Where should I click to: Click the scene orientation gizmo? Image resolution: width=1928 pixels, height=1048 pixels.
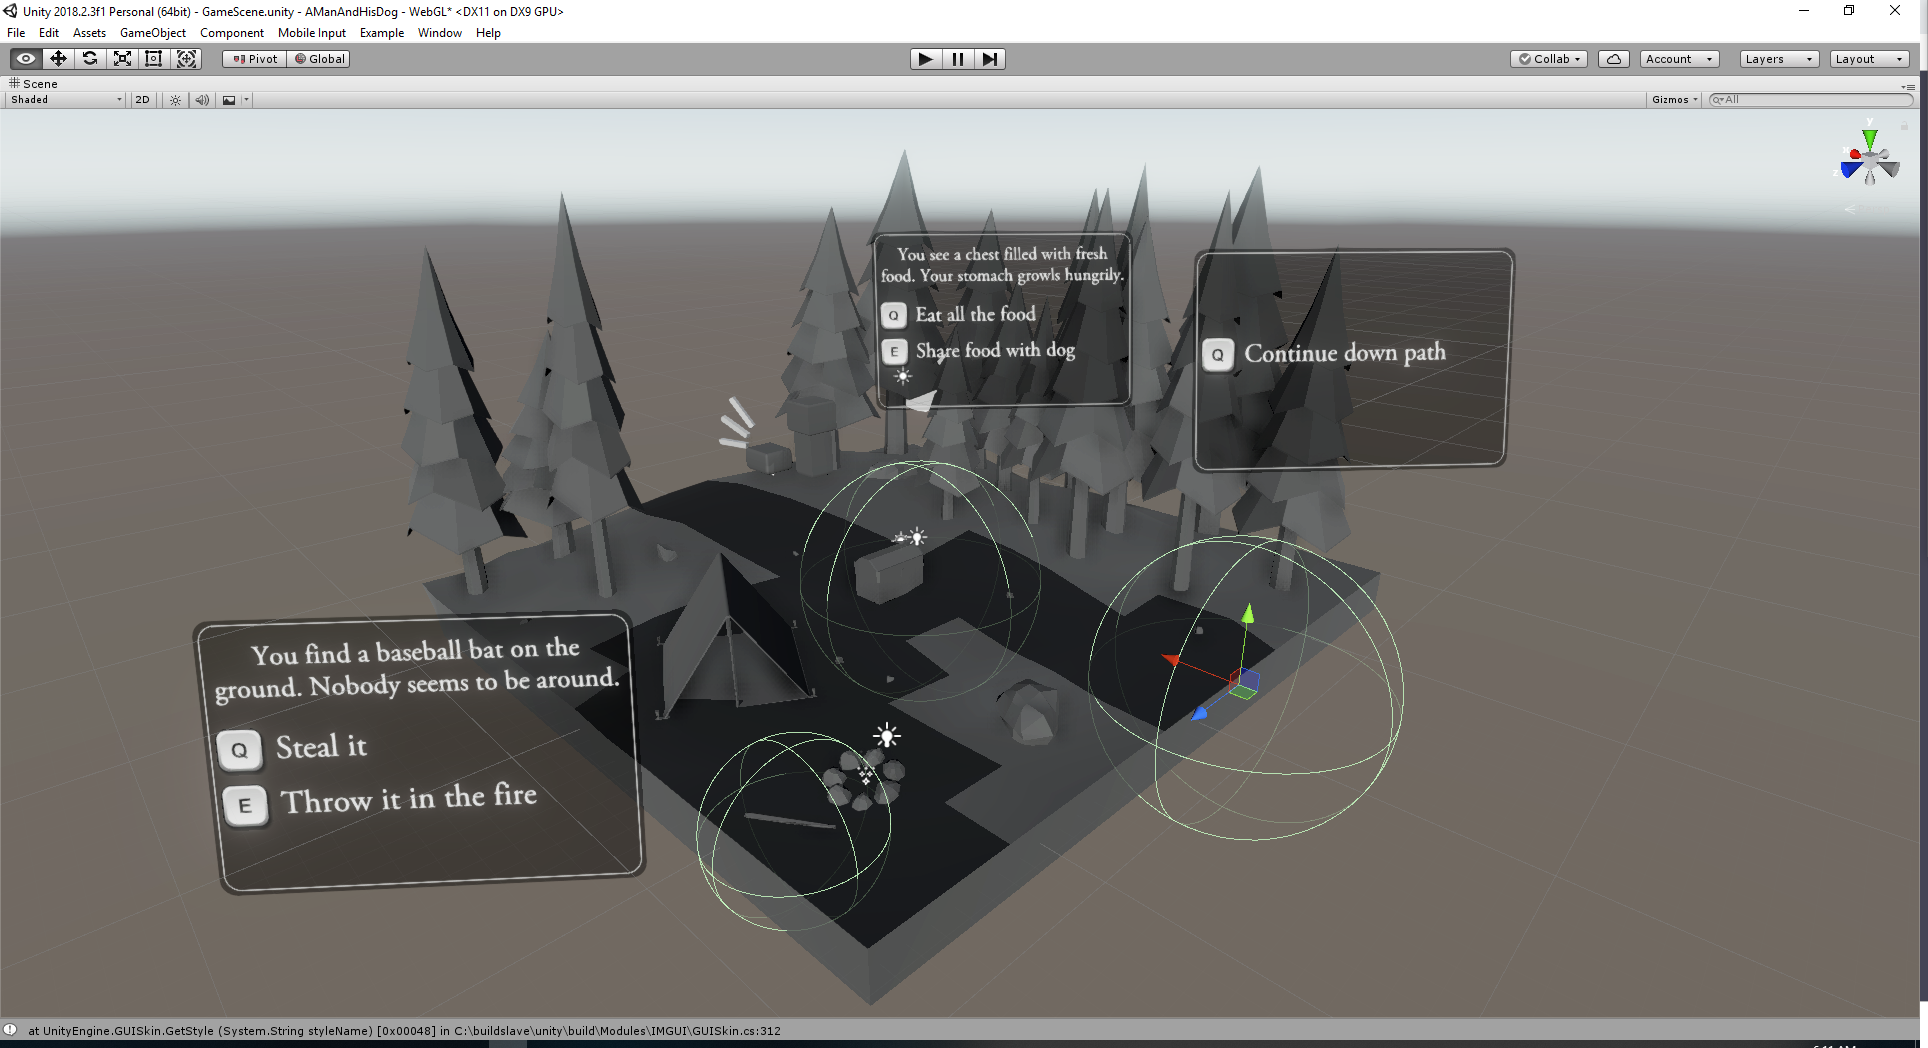1869,160
